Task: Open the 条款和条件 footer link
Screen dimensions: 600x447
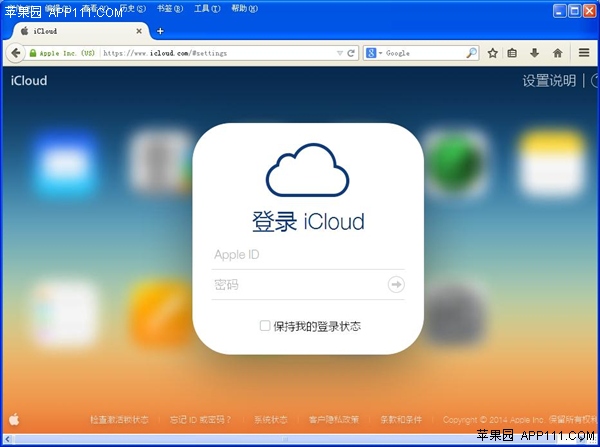Action: (x=401, y=420)
